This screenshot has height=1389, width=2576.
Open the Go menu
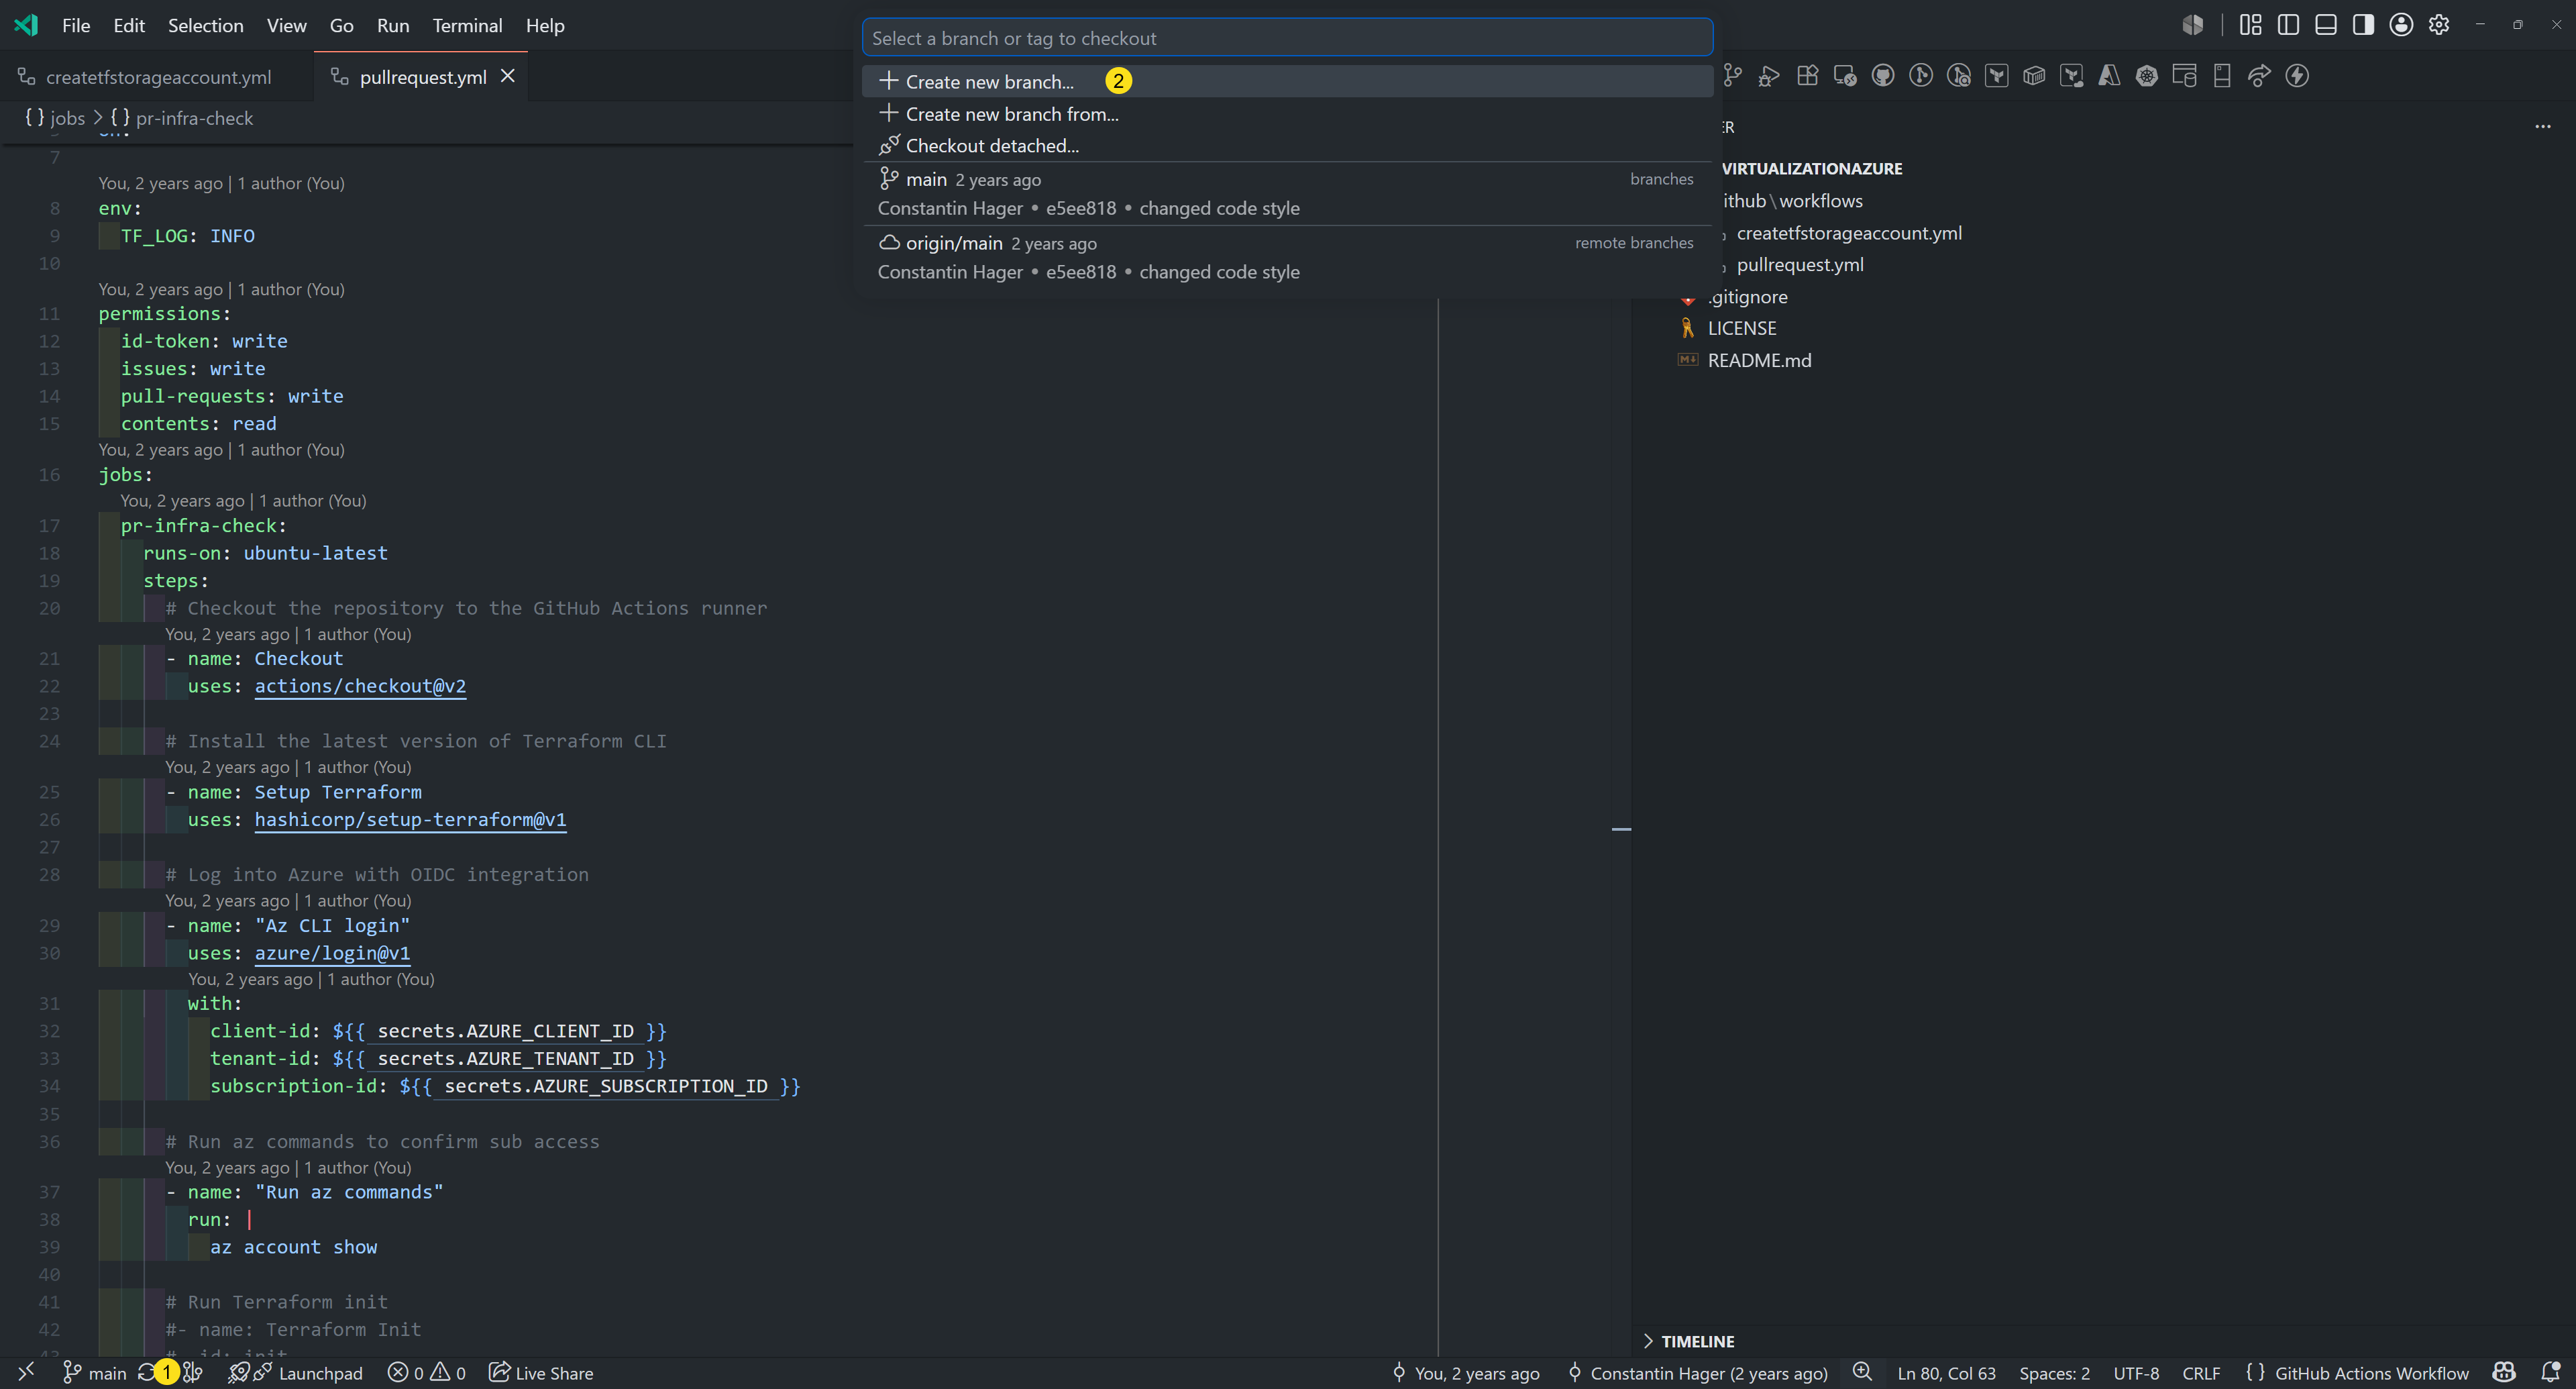(341, 25)
